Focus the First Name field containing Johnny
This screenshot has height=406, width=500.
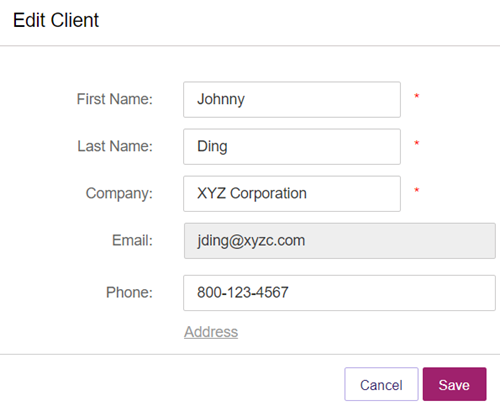292,100
